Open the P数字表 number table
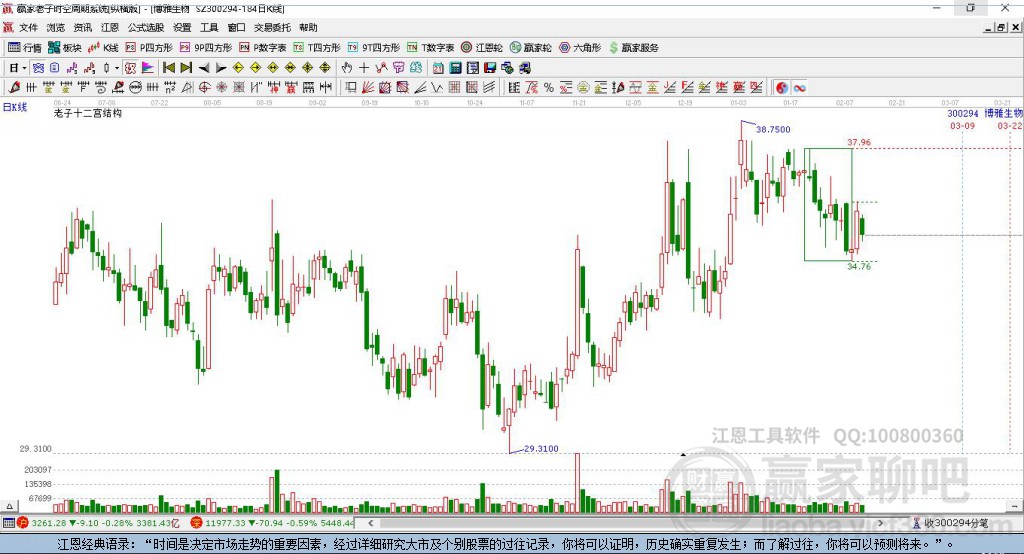Screen dimensions: 1024x554 point(263,48)
